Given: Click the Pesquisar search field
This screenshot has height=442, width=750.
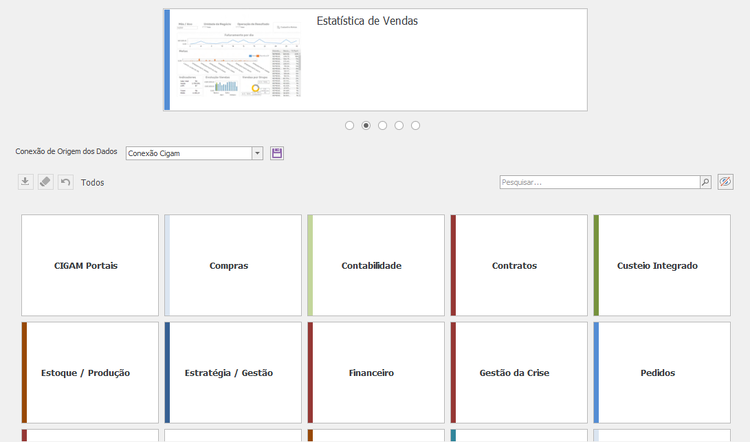Looking at the screenshot, I should tap(600, 182).
